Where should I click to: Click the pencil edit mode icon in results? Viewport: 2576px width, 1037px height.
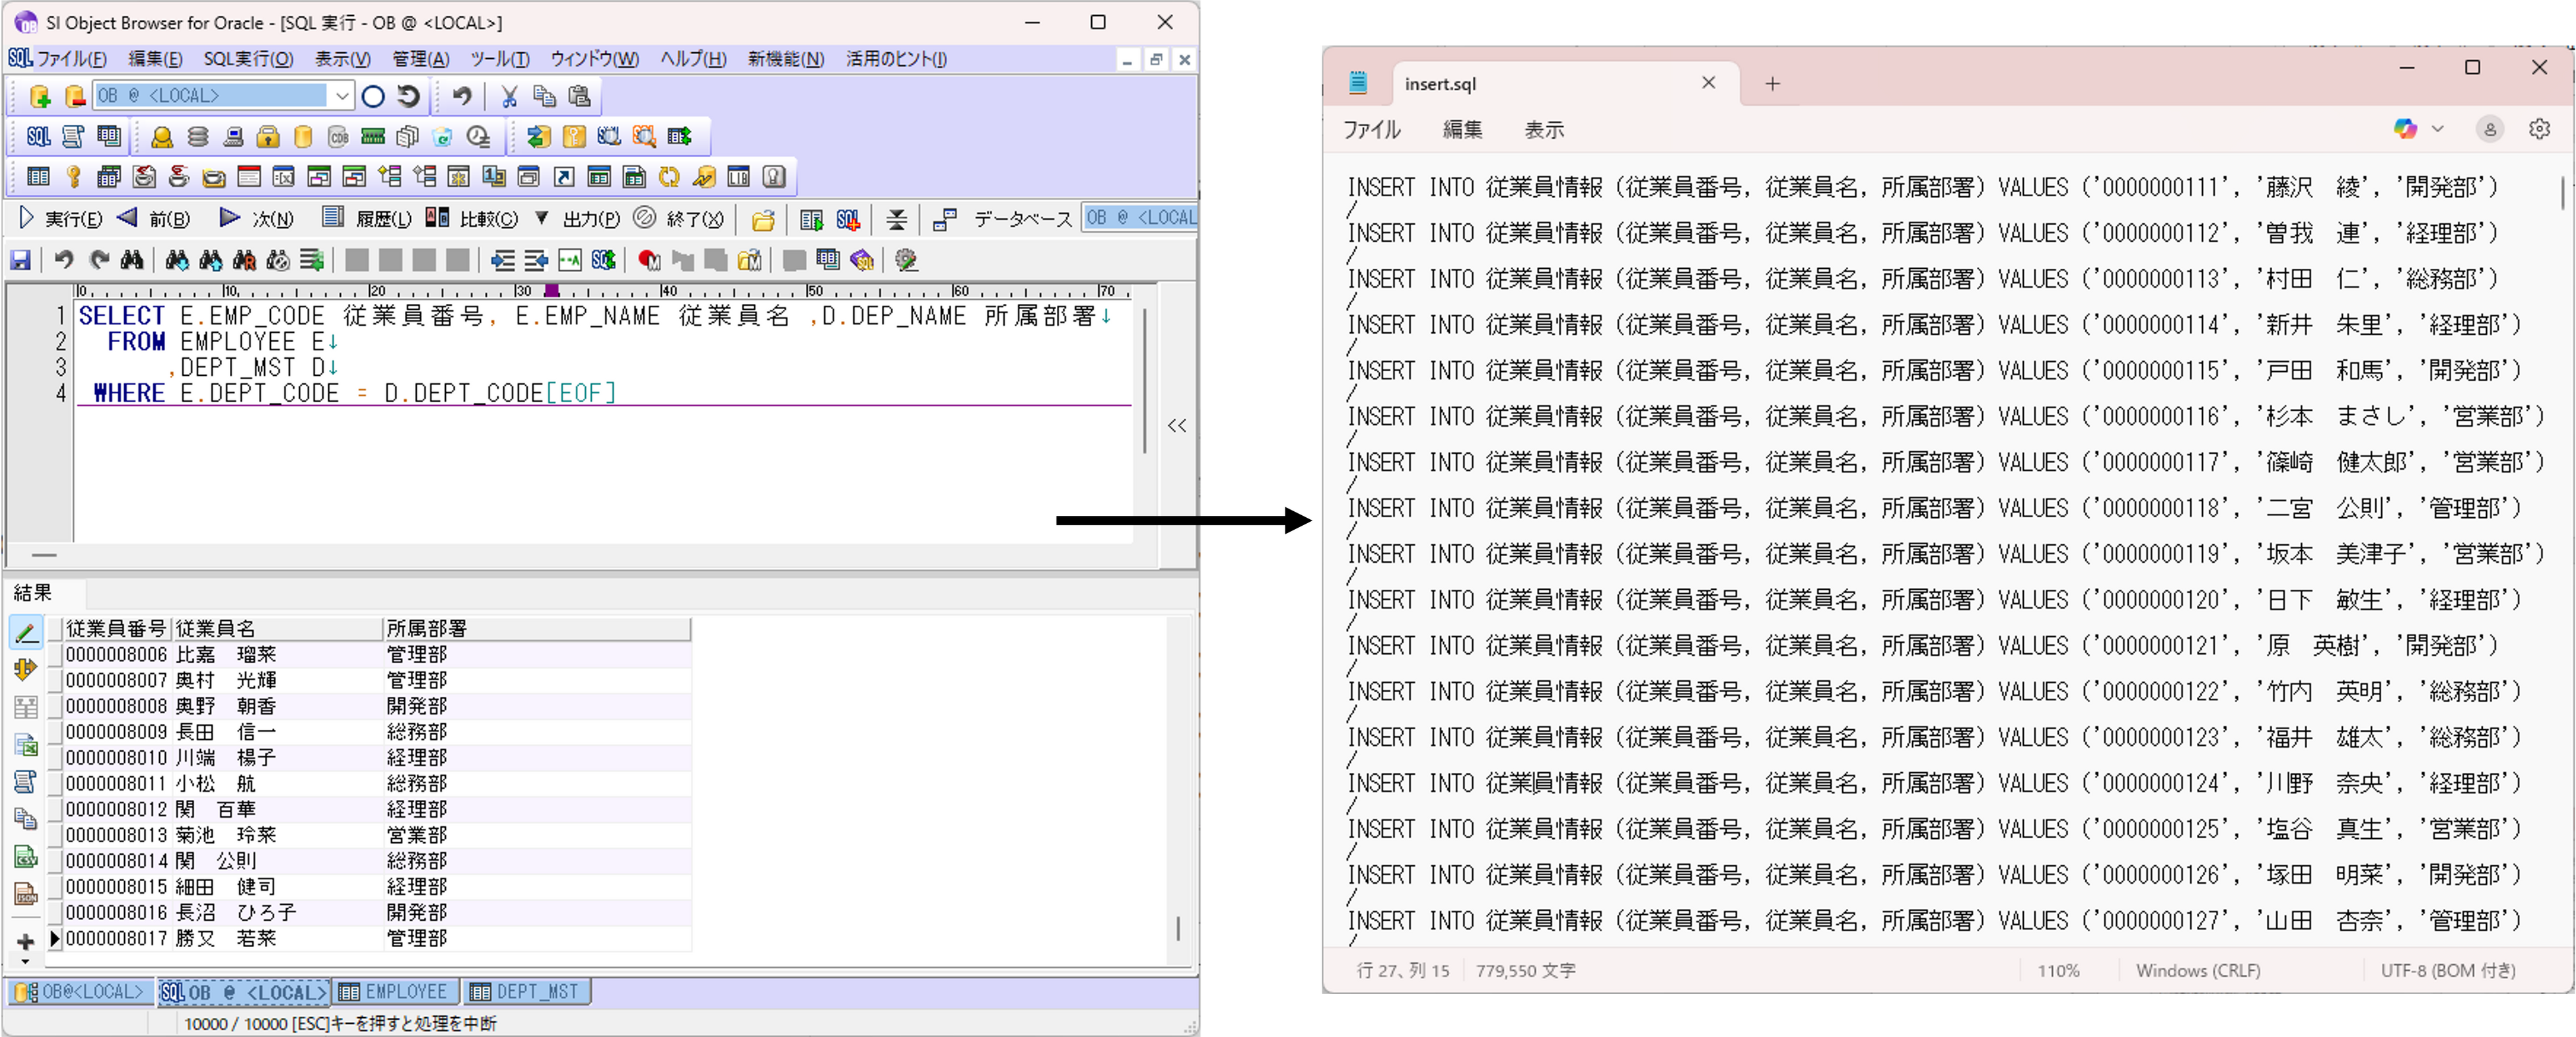[x=26, y=632]
